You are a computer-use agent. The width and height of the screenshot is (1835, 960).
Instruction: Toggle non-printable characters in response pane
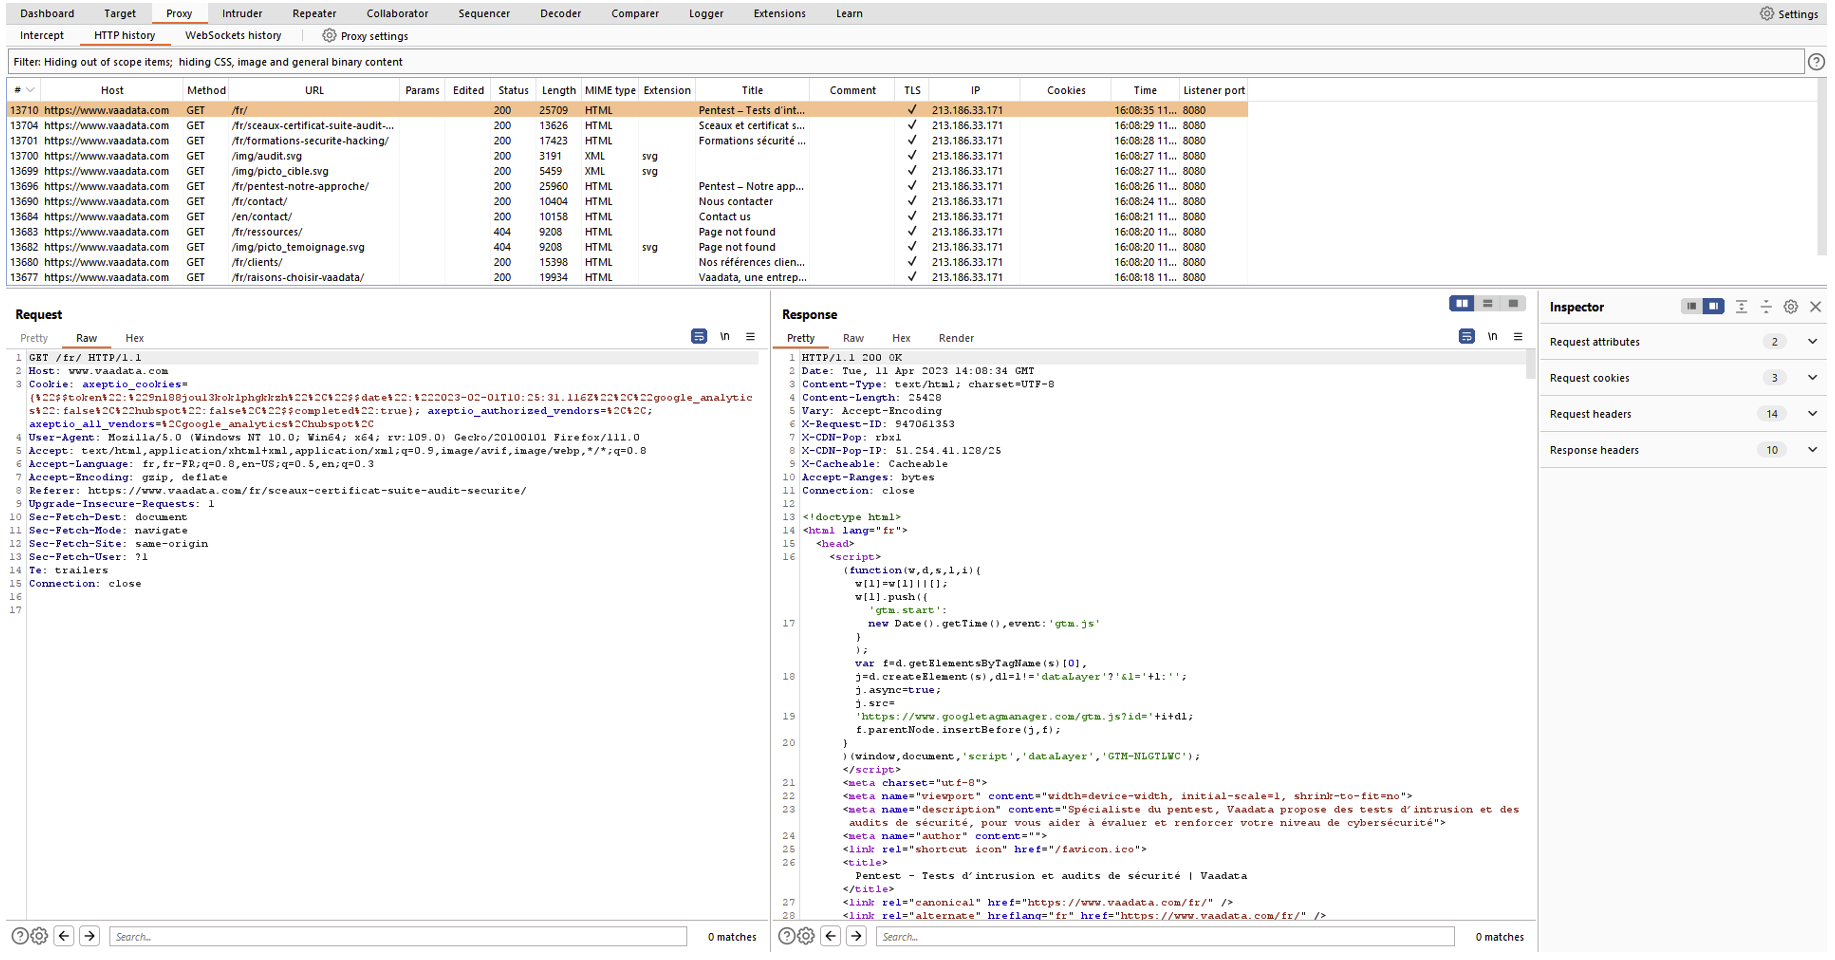pos(1492,337)
